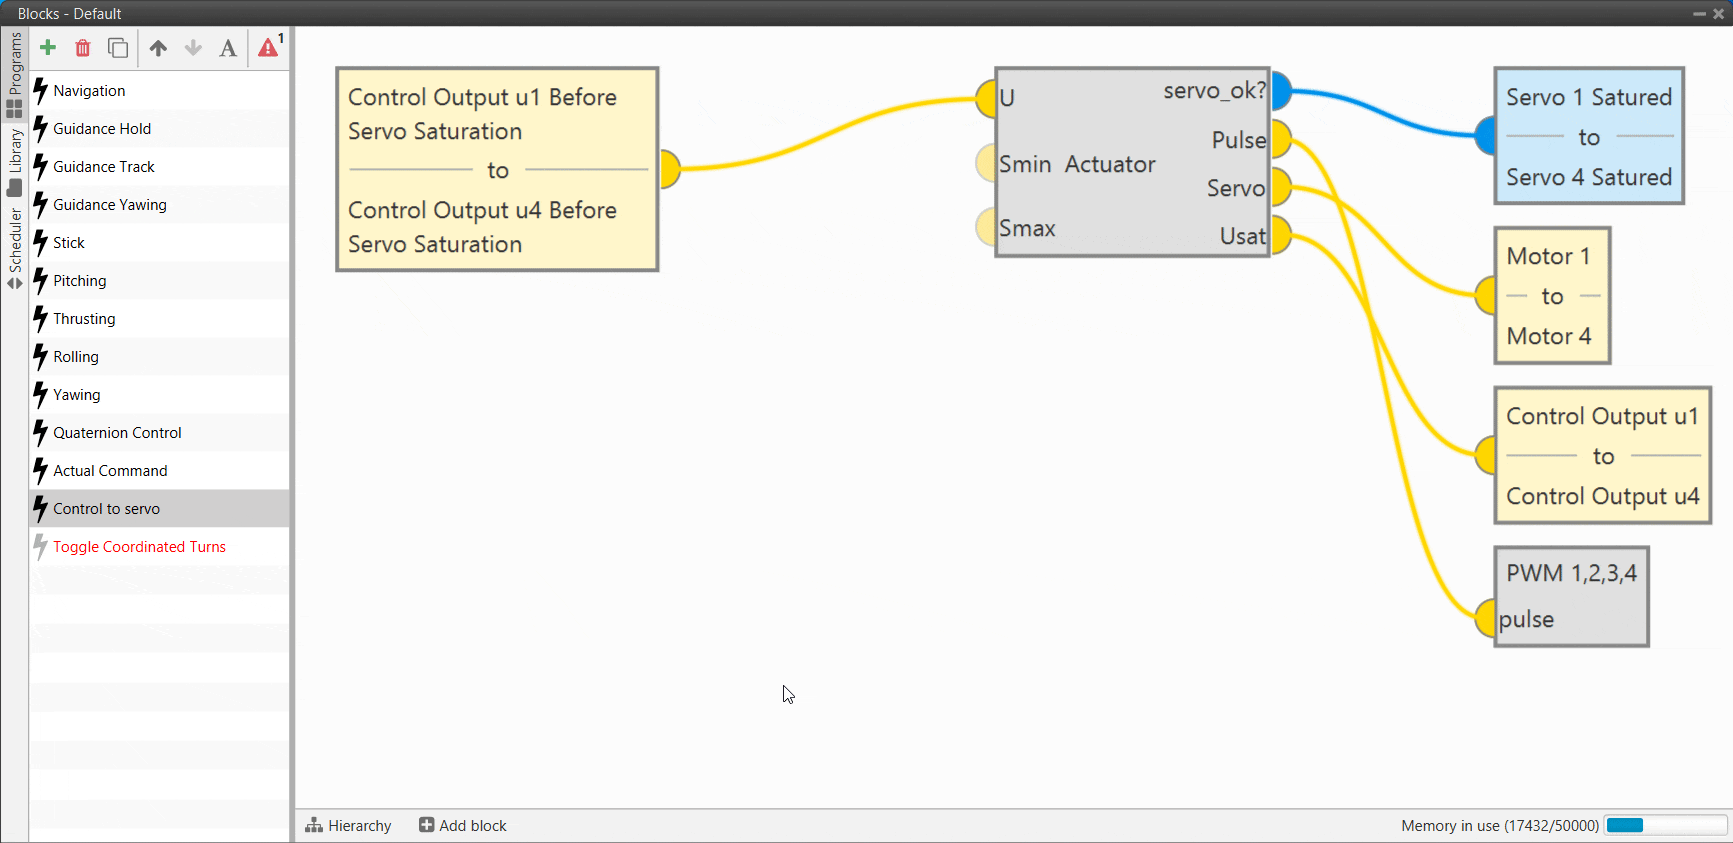
Task: Move program up with arrow icon
Action: [x=158, y=48]
